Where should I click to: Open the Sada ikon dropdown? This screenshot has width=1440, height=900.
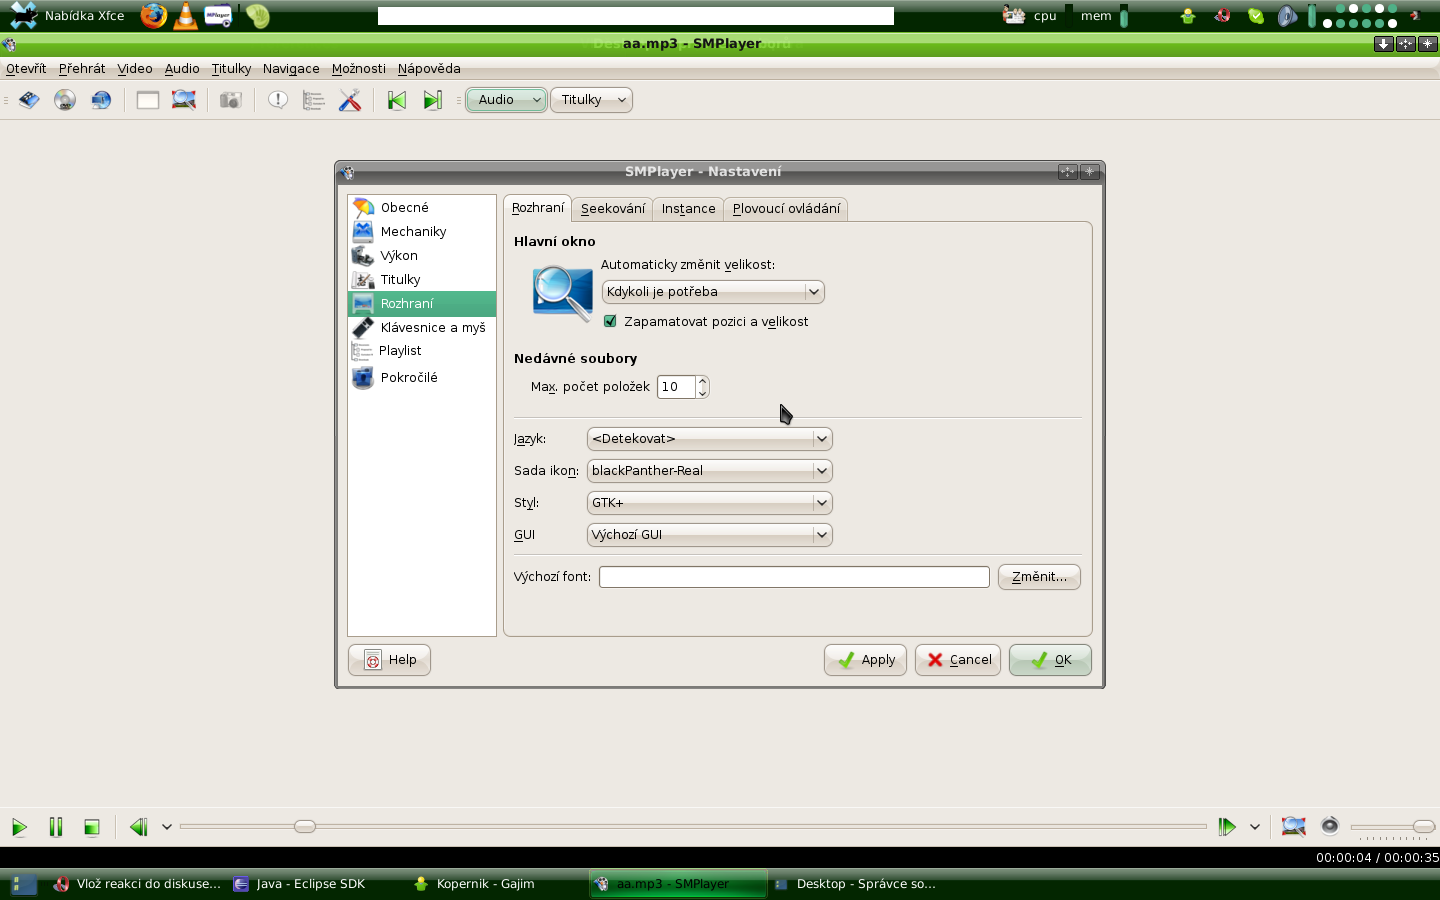710,471
